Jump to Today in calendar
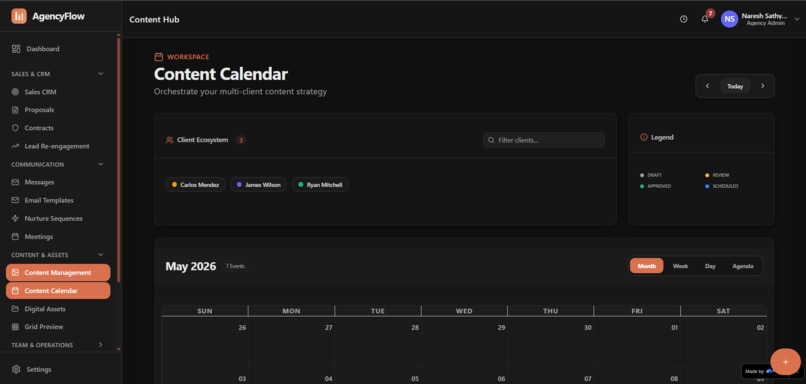806x384 pixels. click(735, 86)
